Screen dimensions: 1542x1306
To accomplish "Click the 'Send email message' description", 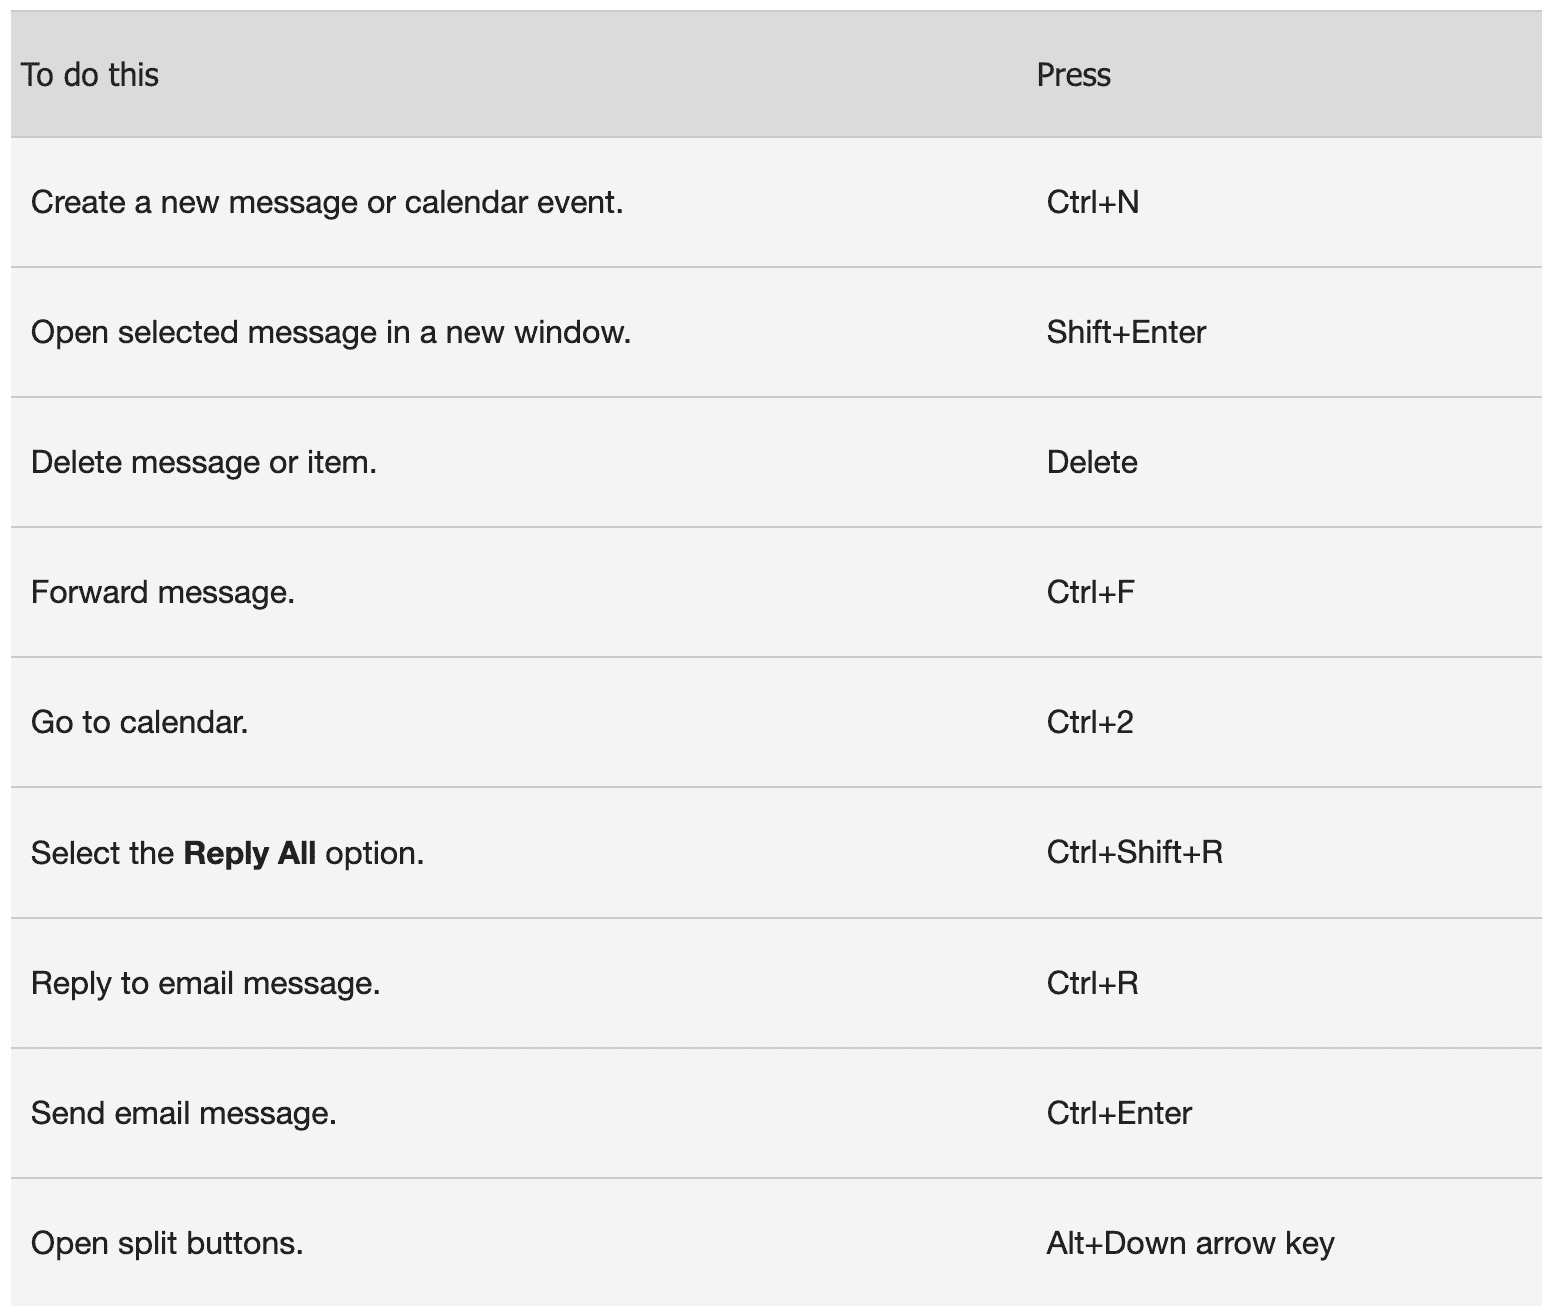I will click(184, 1113).
